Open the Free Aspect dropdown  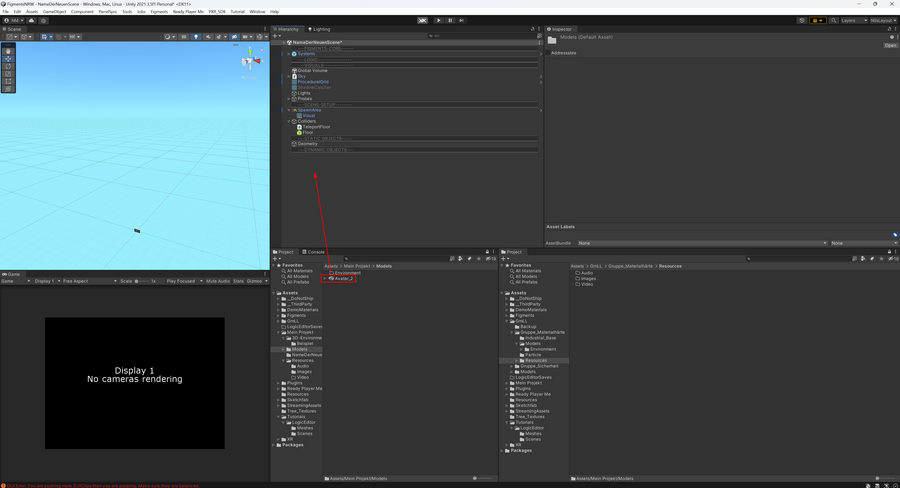(89, 281)
